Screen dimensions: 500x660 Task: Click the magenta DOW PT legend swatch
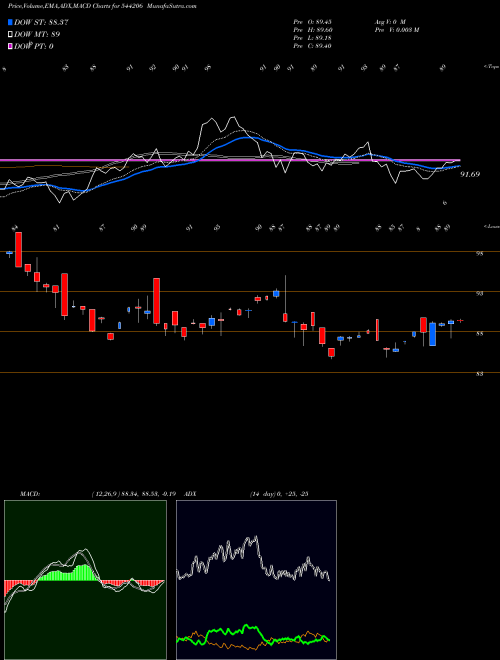coord(10,46)
